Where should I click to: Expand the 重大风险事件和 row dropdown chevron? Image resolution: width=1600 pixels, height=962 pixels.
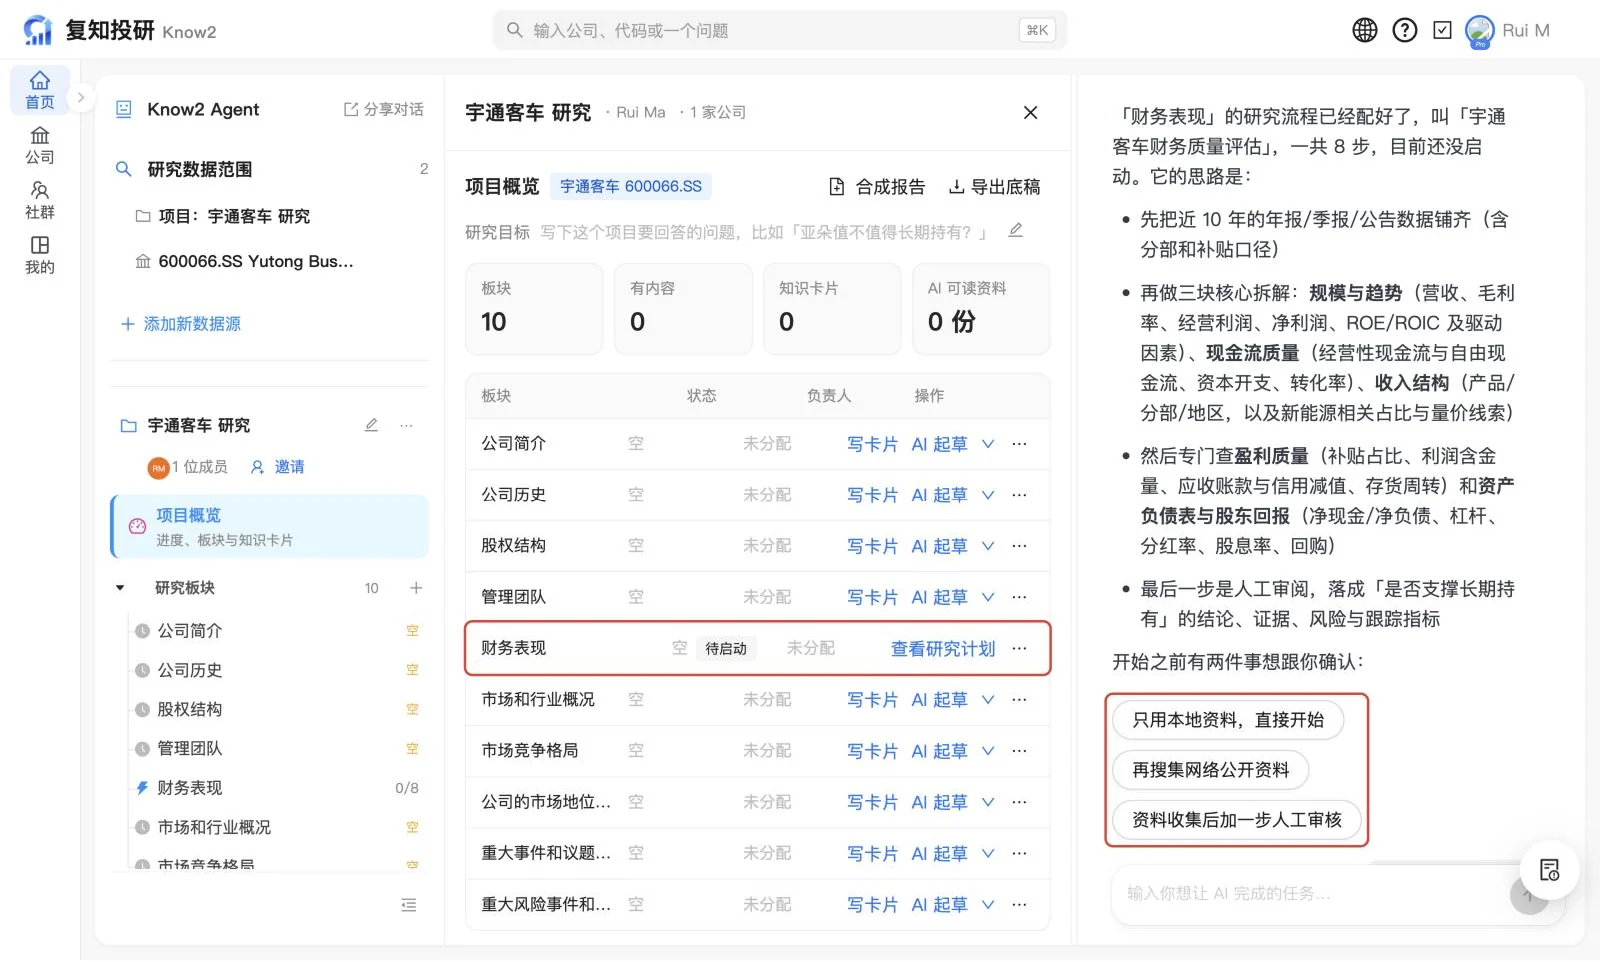(x=988, y=905)
